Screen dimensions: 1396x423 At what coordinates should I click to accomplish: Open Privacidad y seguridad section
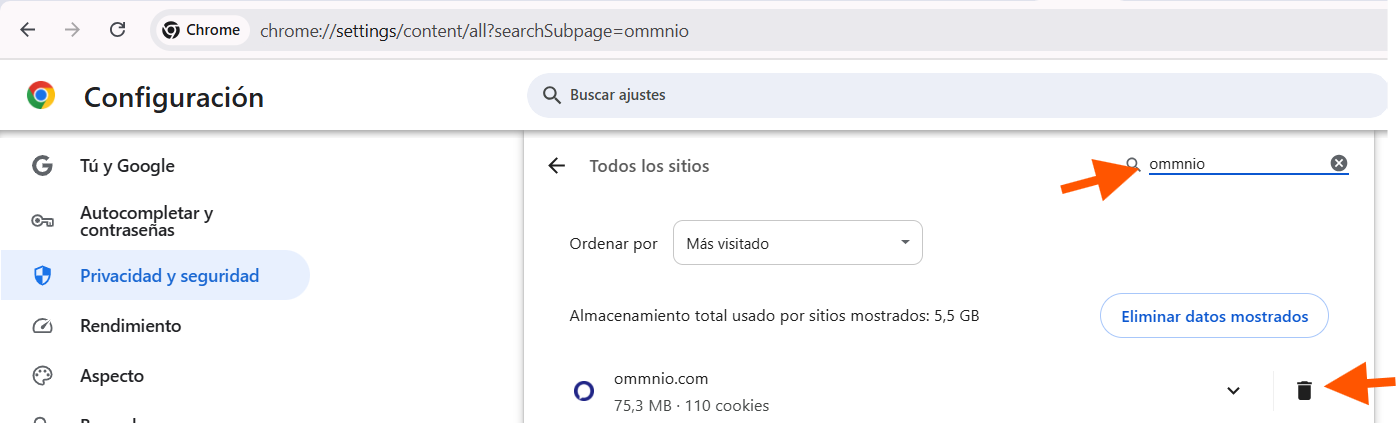coord(155,276)
